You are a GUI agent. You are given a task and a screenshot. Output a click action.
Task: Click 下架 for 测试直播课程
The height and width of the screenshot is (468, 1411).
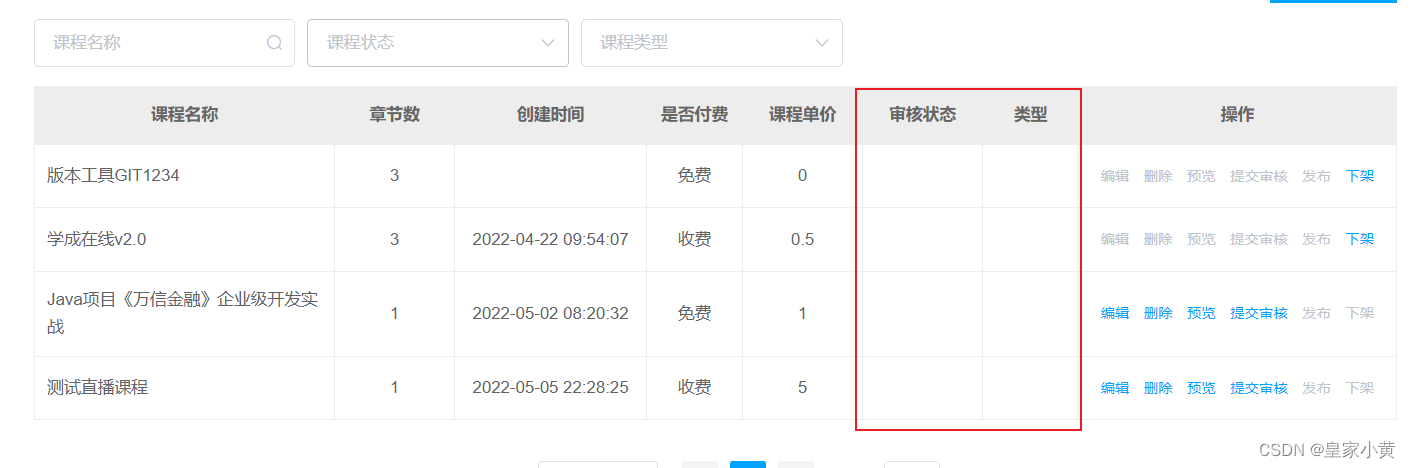tap(1360, 388)
